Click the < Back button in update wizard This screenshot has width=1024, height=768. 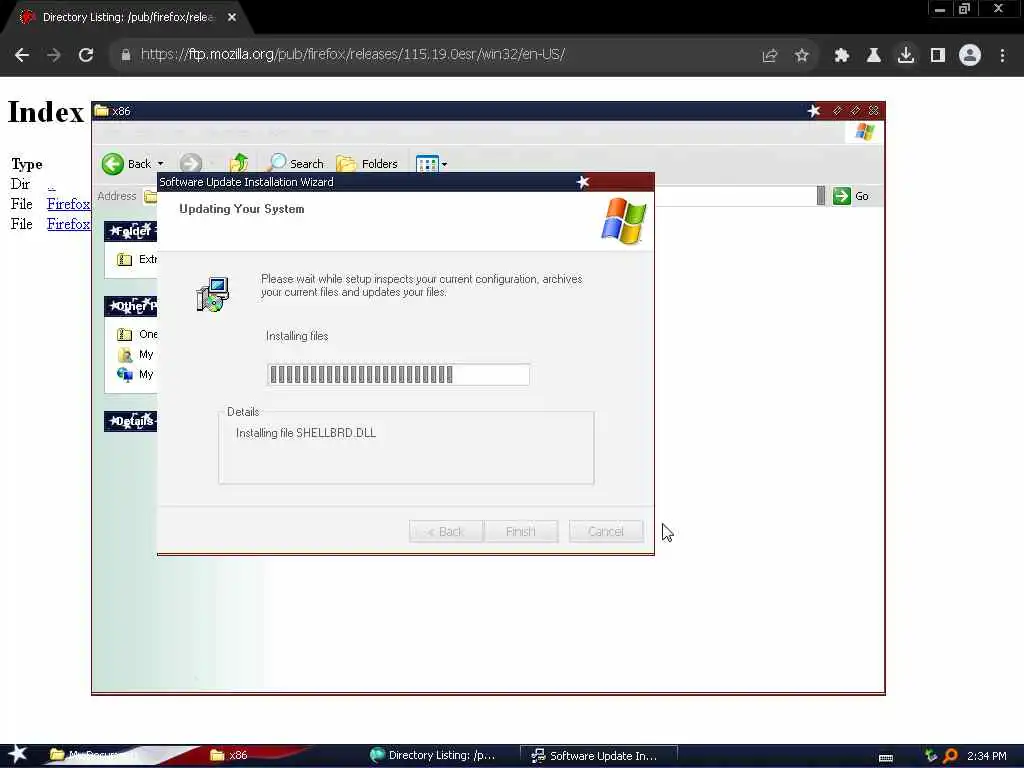coord(446,532)
